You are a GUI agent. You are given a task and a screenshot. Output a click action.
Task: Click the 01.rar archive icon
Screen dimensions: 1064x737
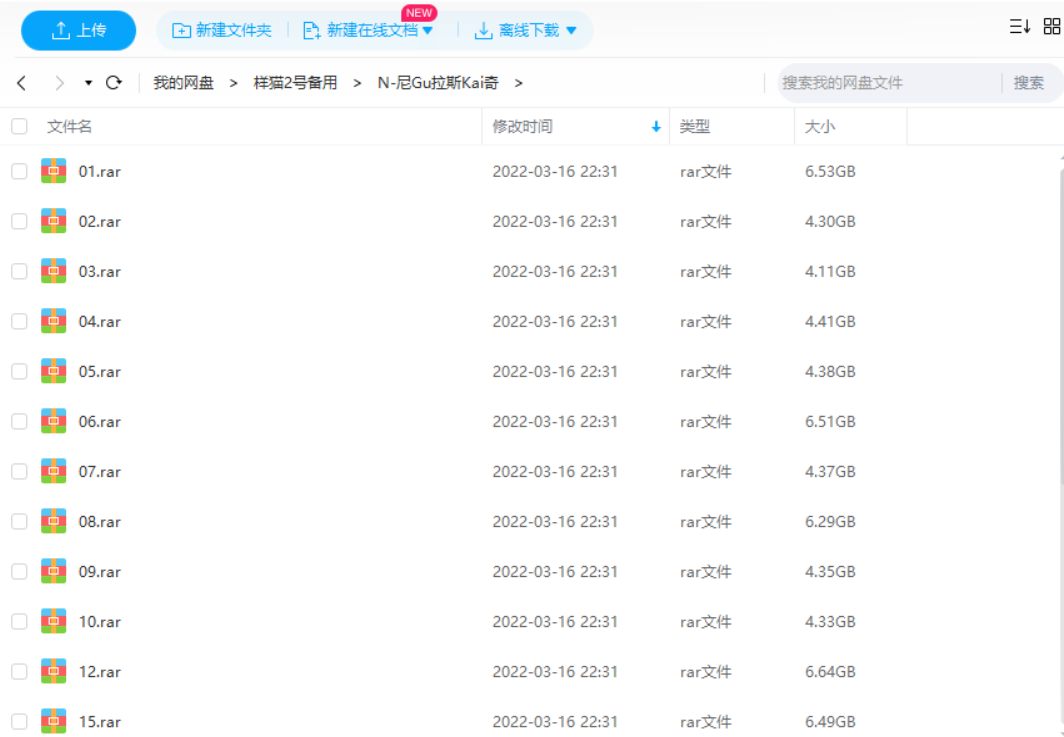click(x=54, y=171)
